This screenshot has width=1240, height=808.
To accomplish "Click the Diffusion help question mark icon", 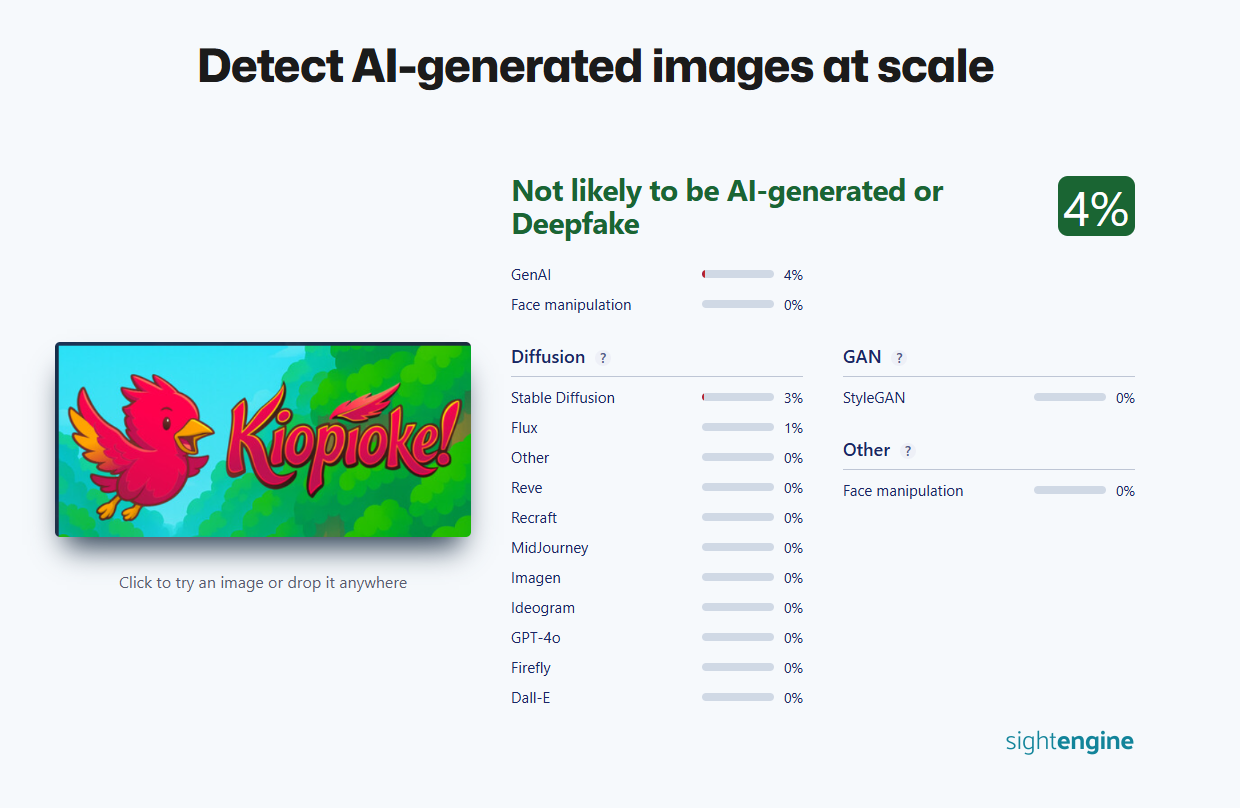I will click(602, 358).
